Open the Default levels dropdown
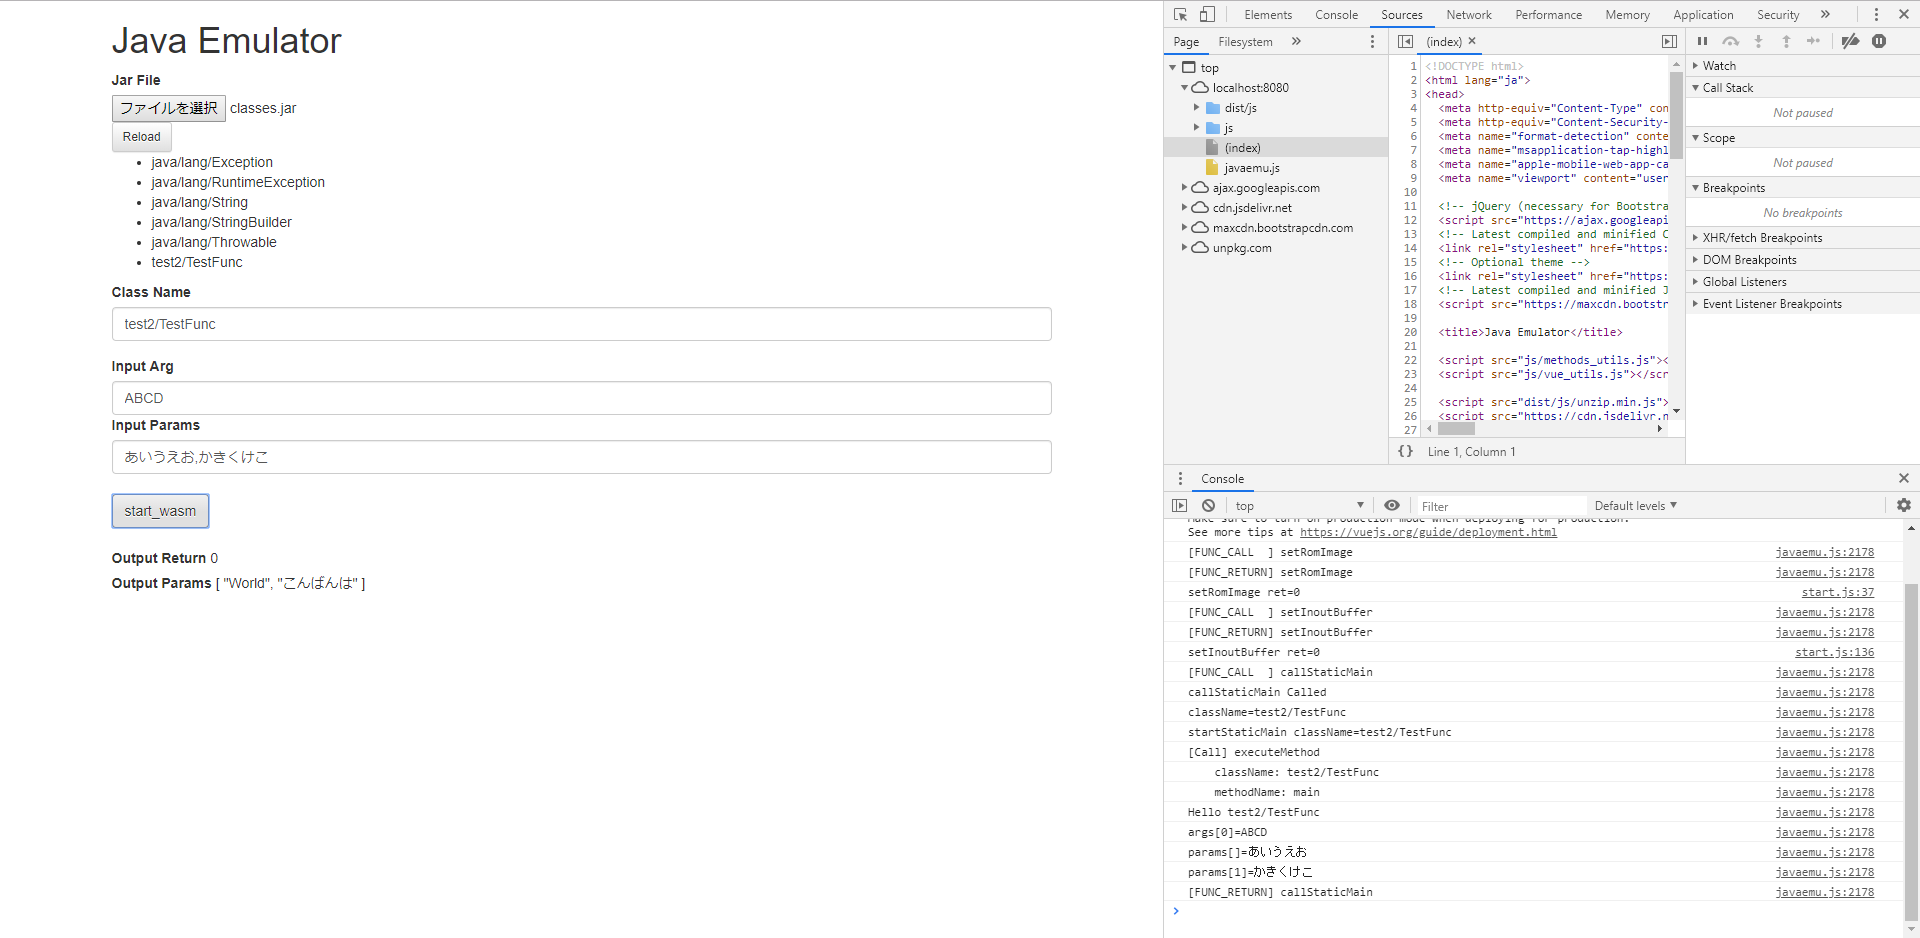This screenshot has width=1920, height=938. [1634, 505]
